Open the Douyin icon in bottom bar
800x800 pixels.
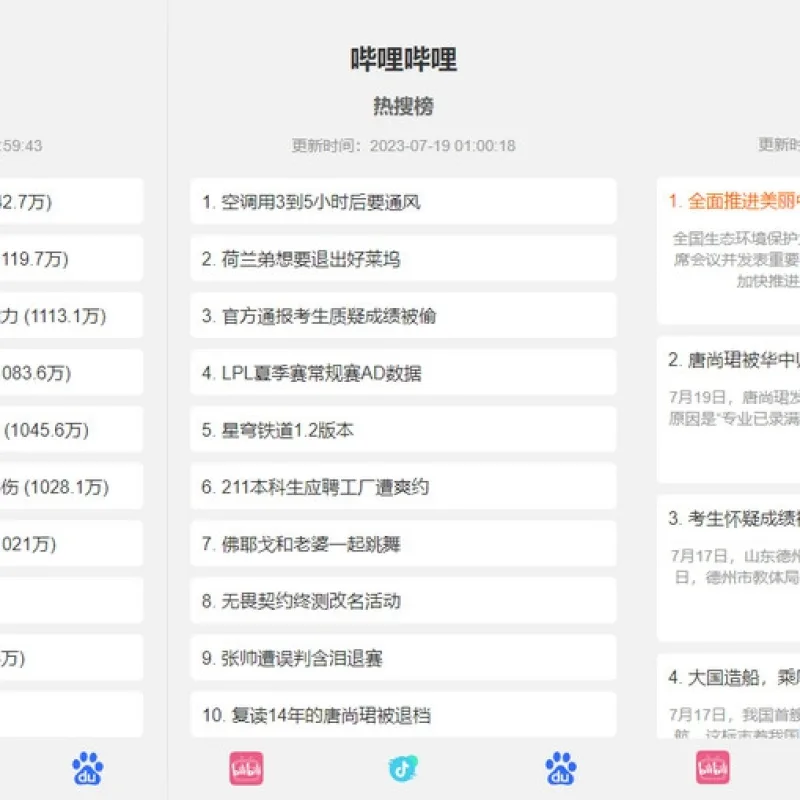click(x=403, y=768)
